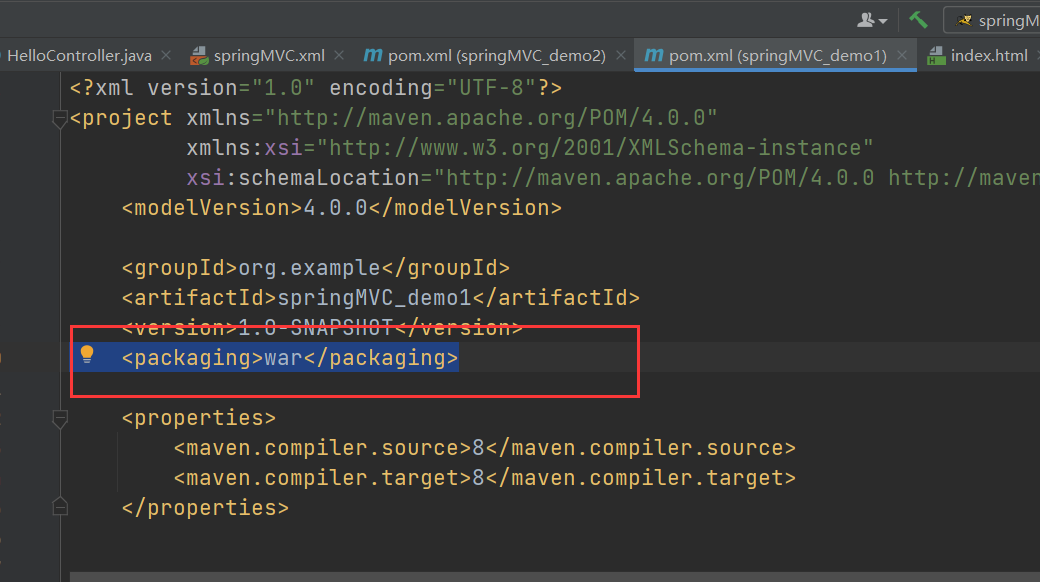
Task: Click the springMVC.xml file icon
Action: [x=199, y=55]
